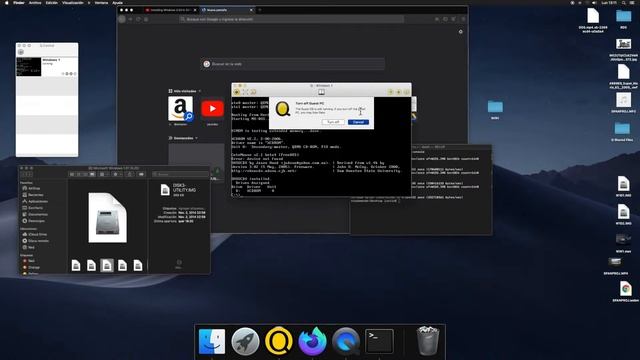Click the large disk image preview in Finder
640x360 pixels.
tap(107, 218)
